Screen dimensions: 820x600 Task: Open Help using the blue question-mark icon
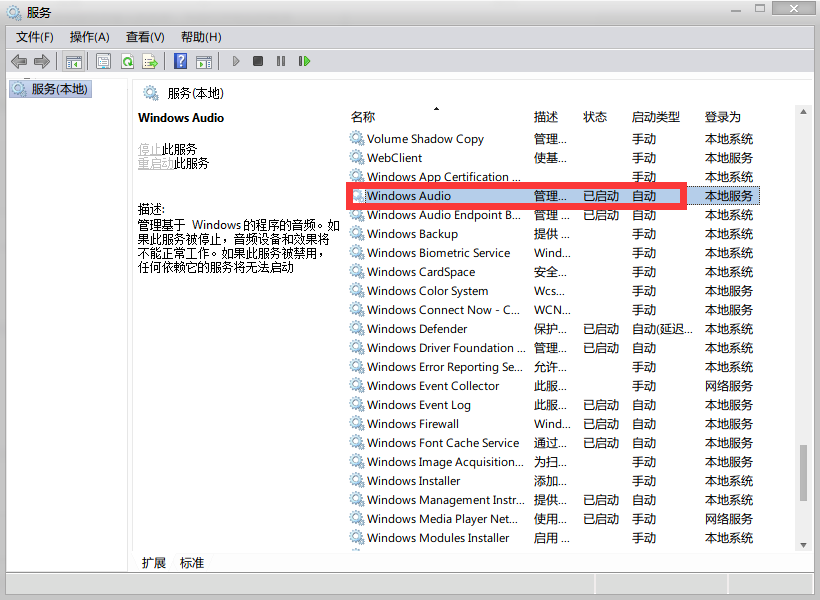pyautogui.click(x=180, y=62)
